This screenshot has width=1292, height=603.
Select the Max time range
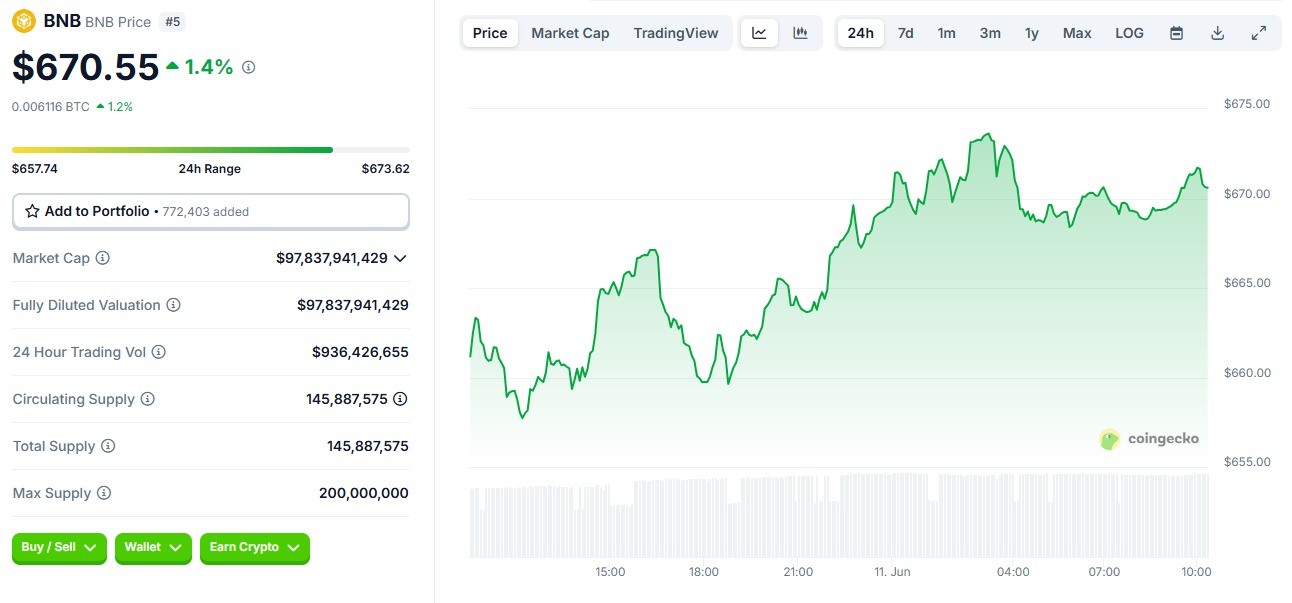[1077, 33]
